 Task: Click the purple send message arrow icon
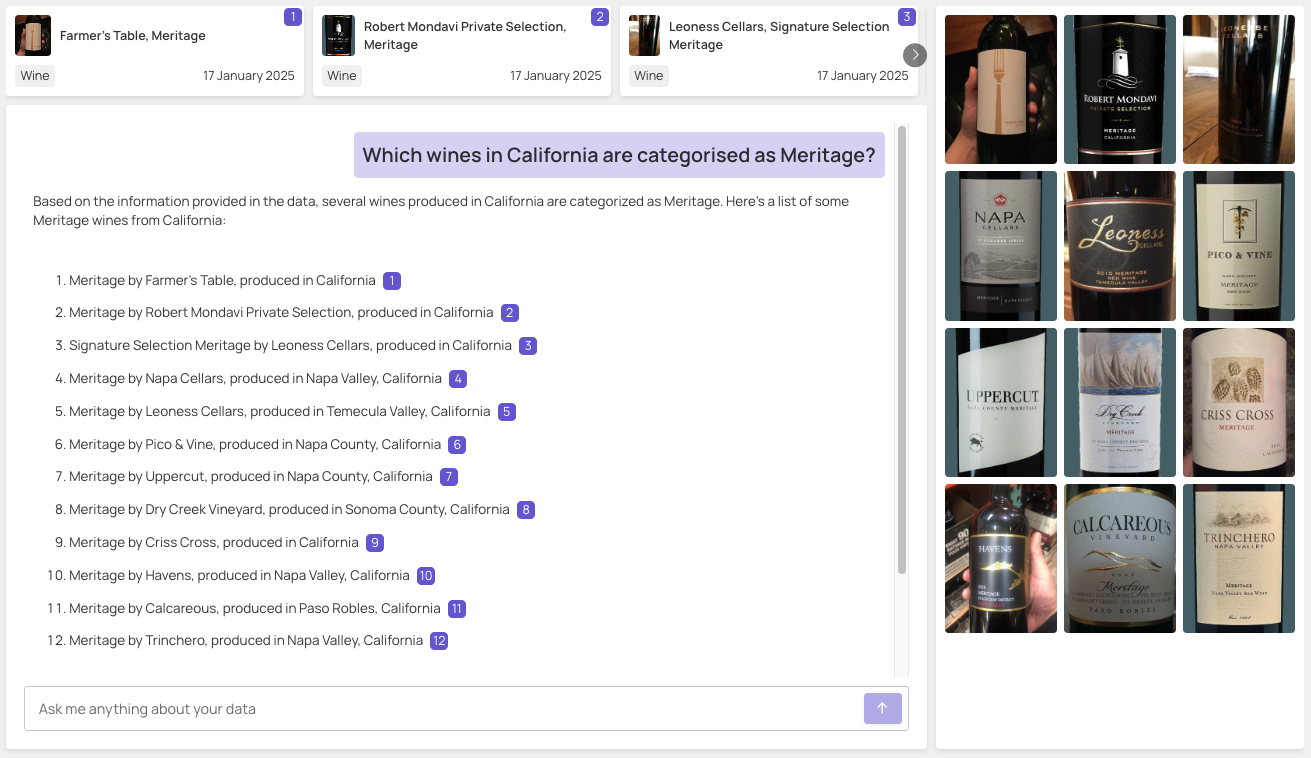(882, 708)
